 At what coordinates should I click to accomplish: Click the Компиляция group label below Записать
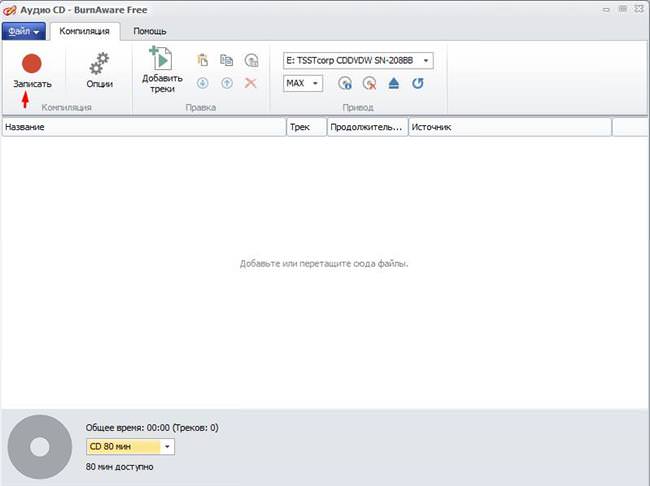66,107
